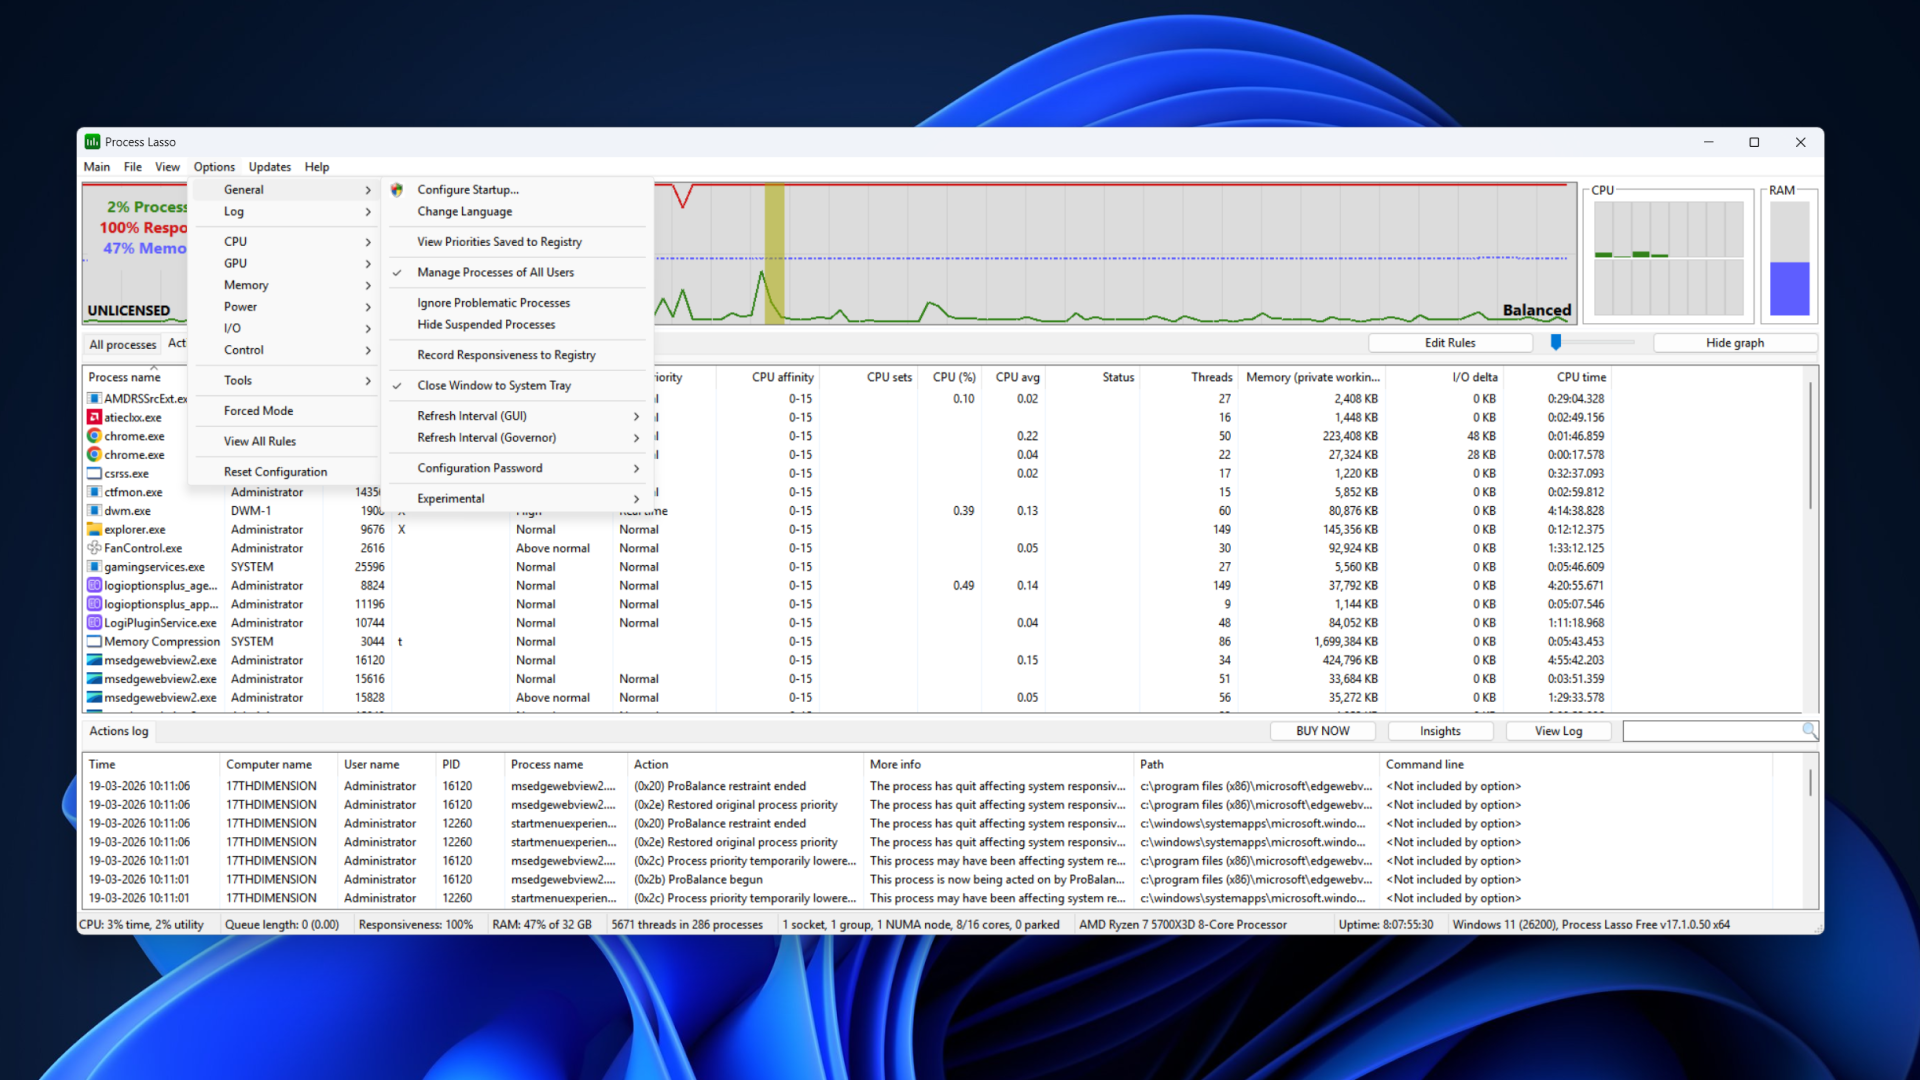Open the Updates menu

point(270,167)
